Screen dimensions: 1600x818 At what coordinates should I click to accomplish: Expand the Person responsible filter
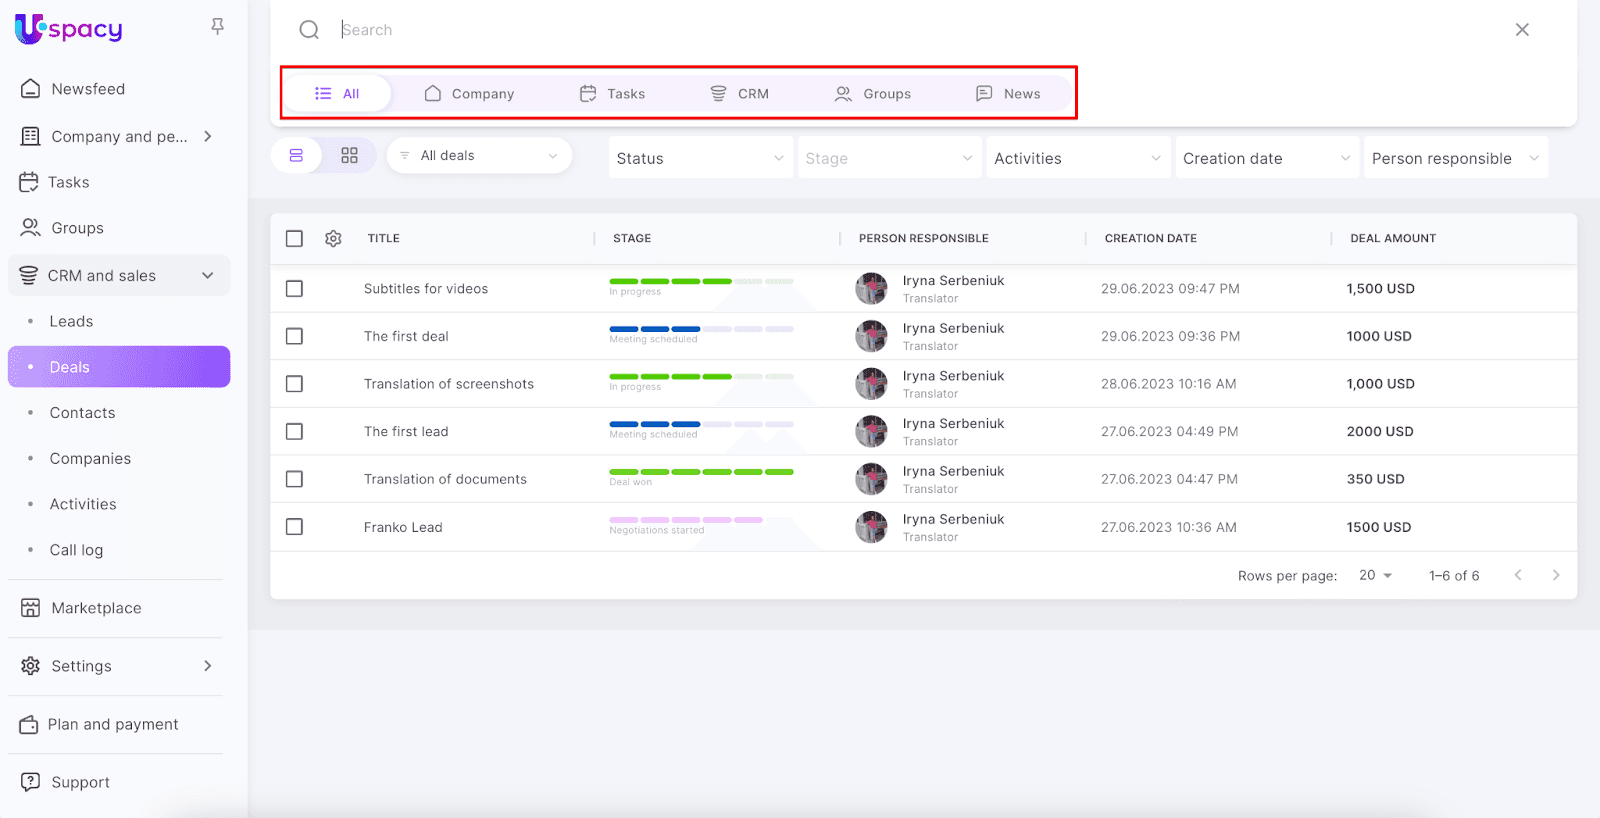click(1454, 158)
